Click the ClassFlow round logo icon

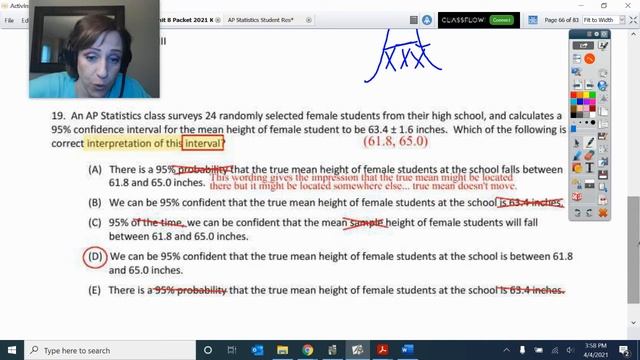pyautogui.click(x=427, y=20)
